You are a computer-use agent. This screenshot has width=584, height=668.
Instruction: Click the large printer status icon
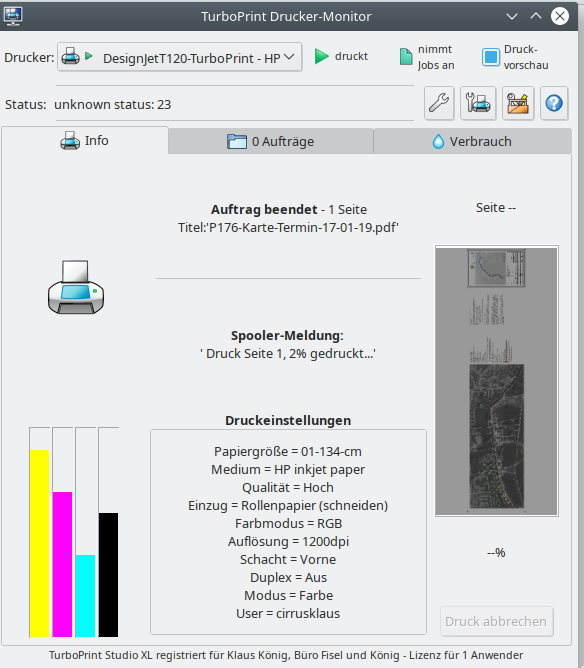(76, 287)
